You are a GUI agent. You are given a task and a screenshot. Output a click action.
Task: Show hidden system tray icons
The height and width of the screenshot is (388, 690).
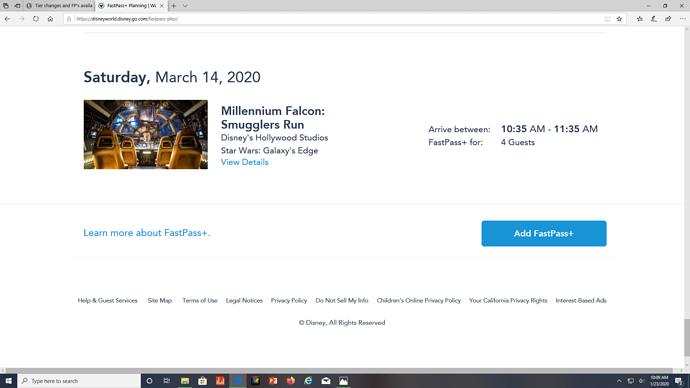pos(619,381)
